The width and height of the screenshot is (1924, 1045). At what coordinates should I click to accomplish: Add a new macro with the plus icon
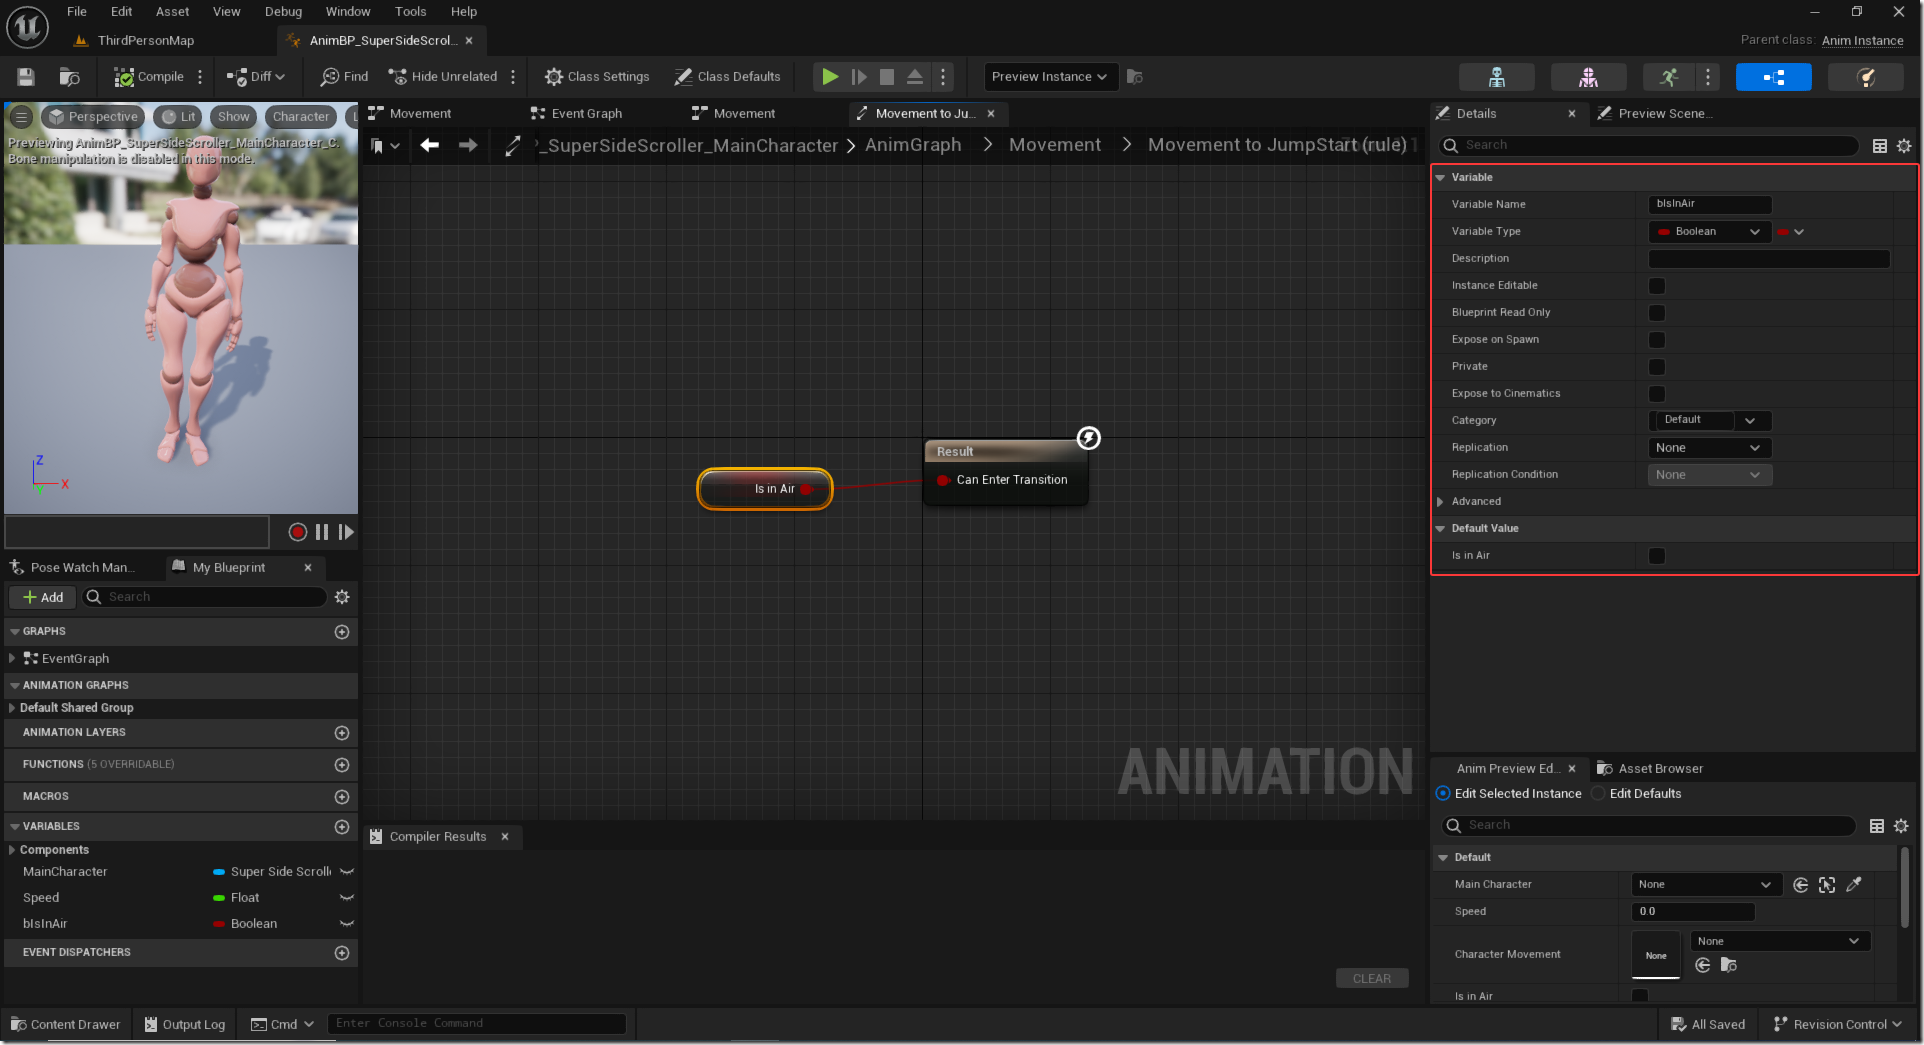(x=342, y=797)
